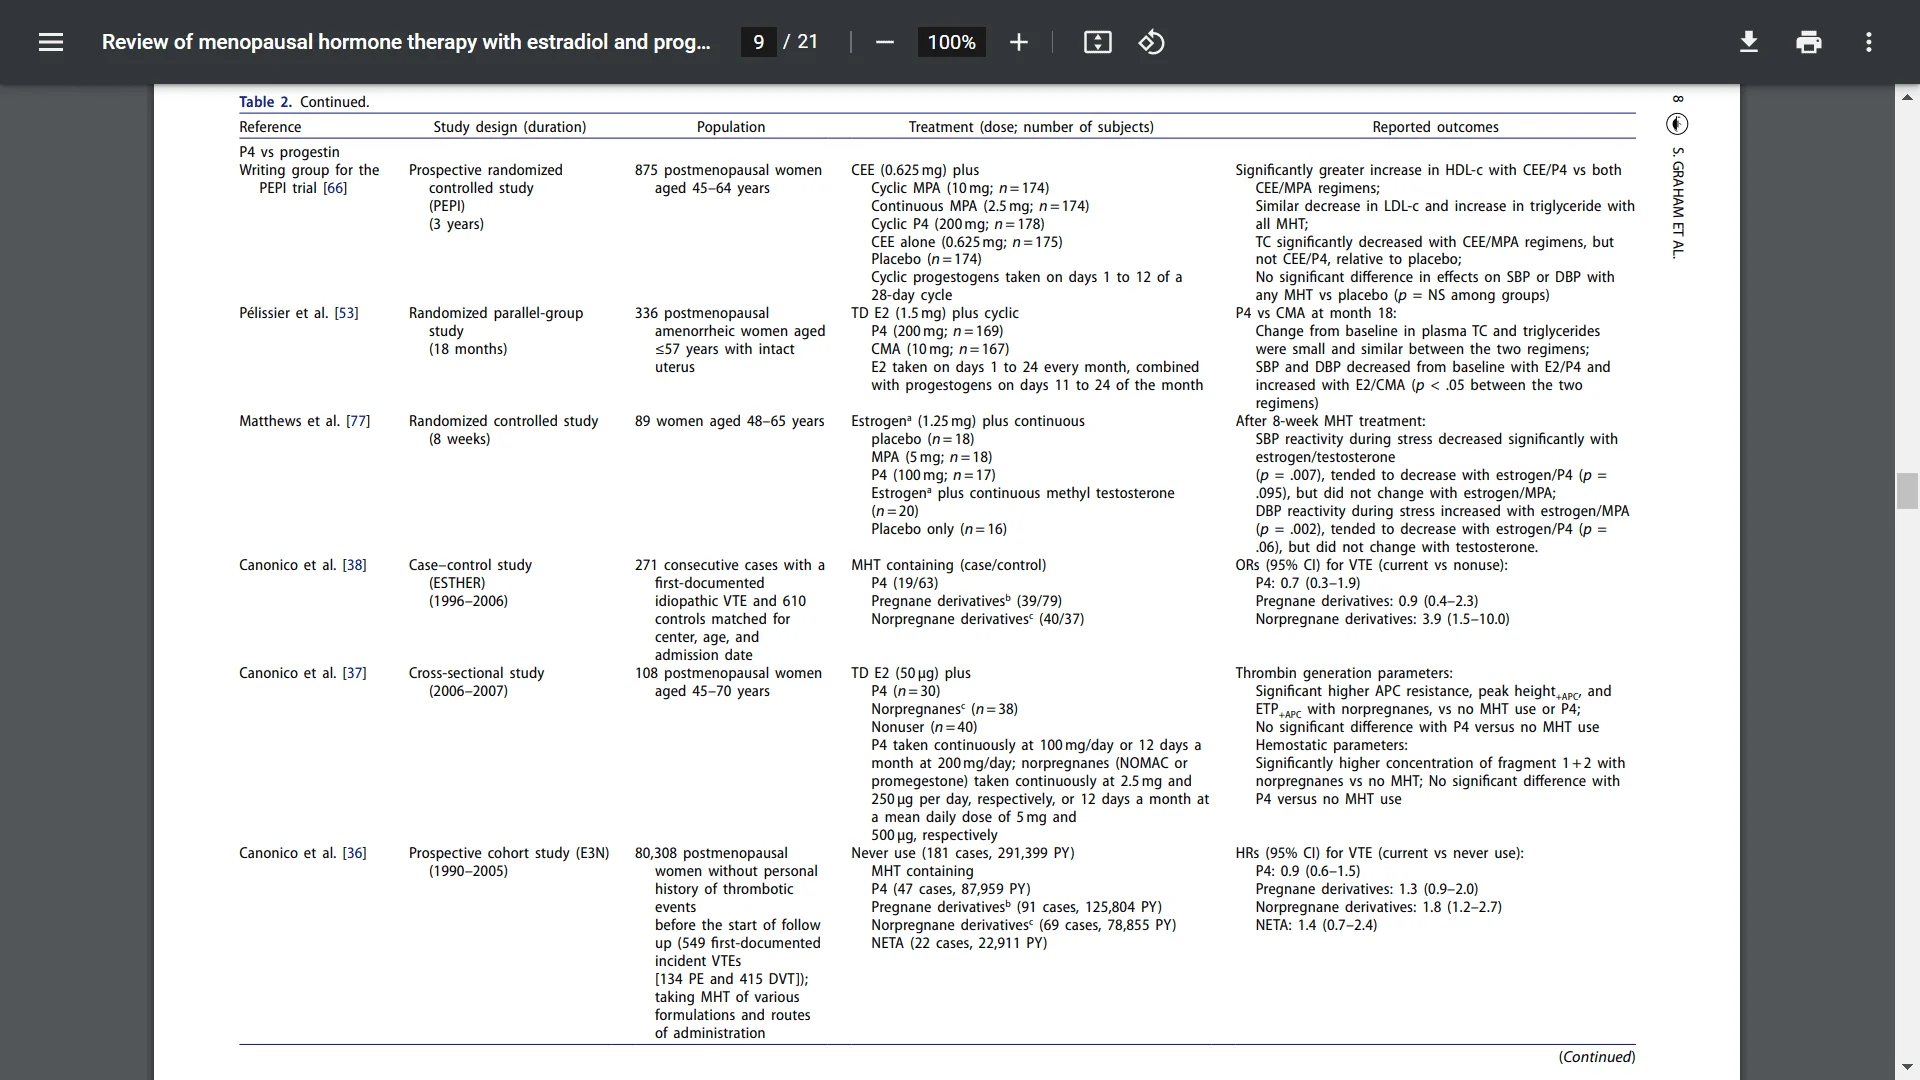
Task: Click 'NETA: 1.4 (0.7–2.4)' outcome text
Action: 1316,925
